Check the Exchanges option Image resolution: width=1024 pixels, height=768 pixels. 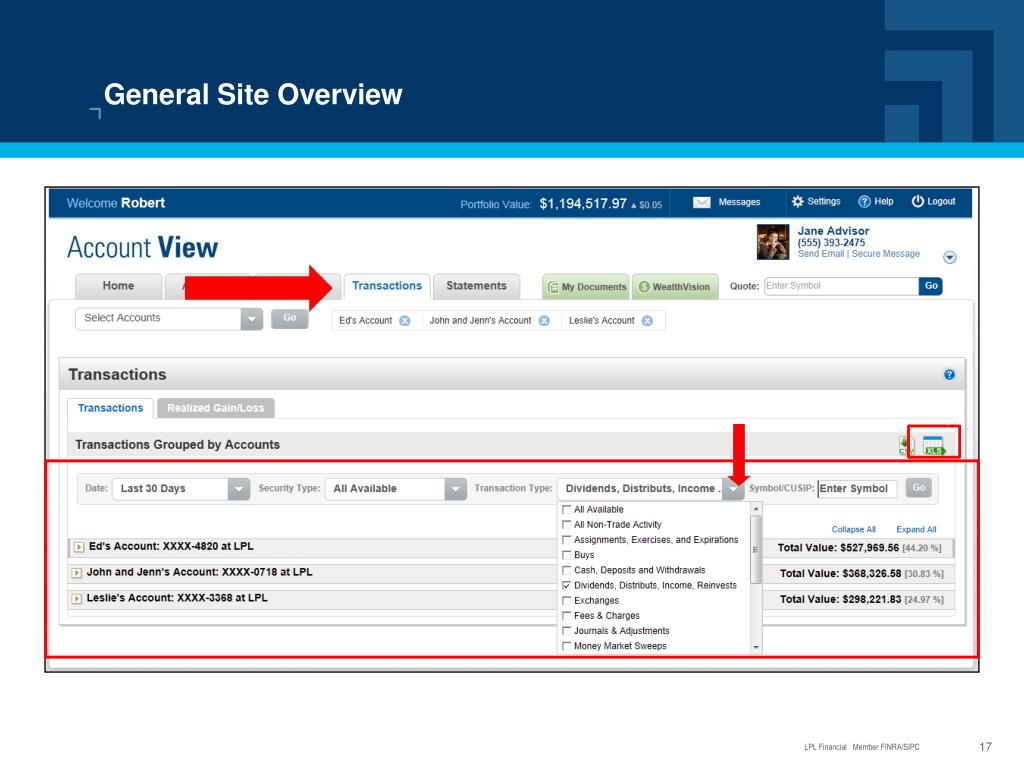(567, 600)
